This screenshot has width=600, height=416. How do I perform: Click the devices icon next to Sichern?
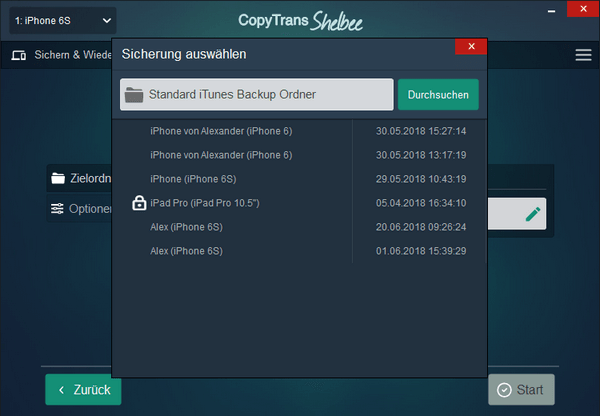(x=19, y=55)
